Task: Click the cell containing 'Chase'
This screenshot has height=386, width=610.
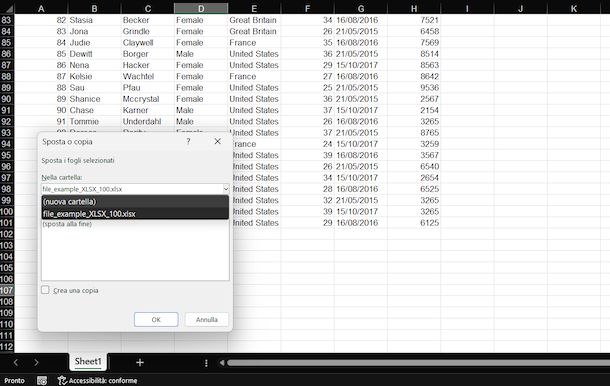Action: click(x=95, y=110)
